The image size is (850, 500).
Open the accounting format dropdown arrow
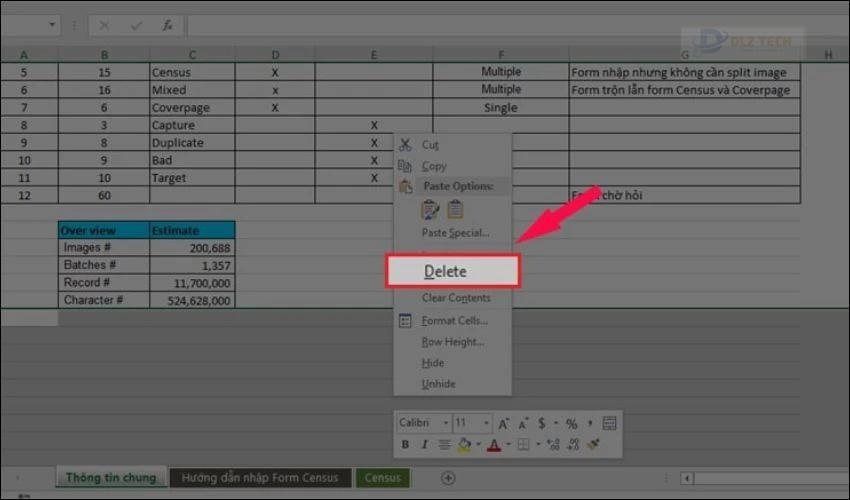point(556,423)
